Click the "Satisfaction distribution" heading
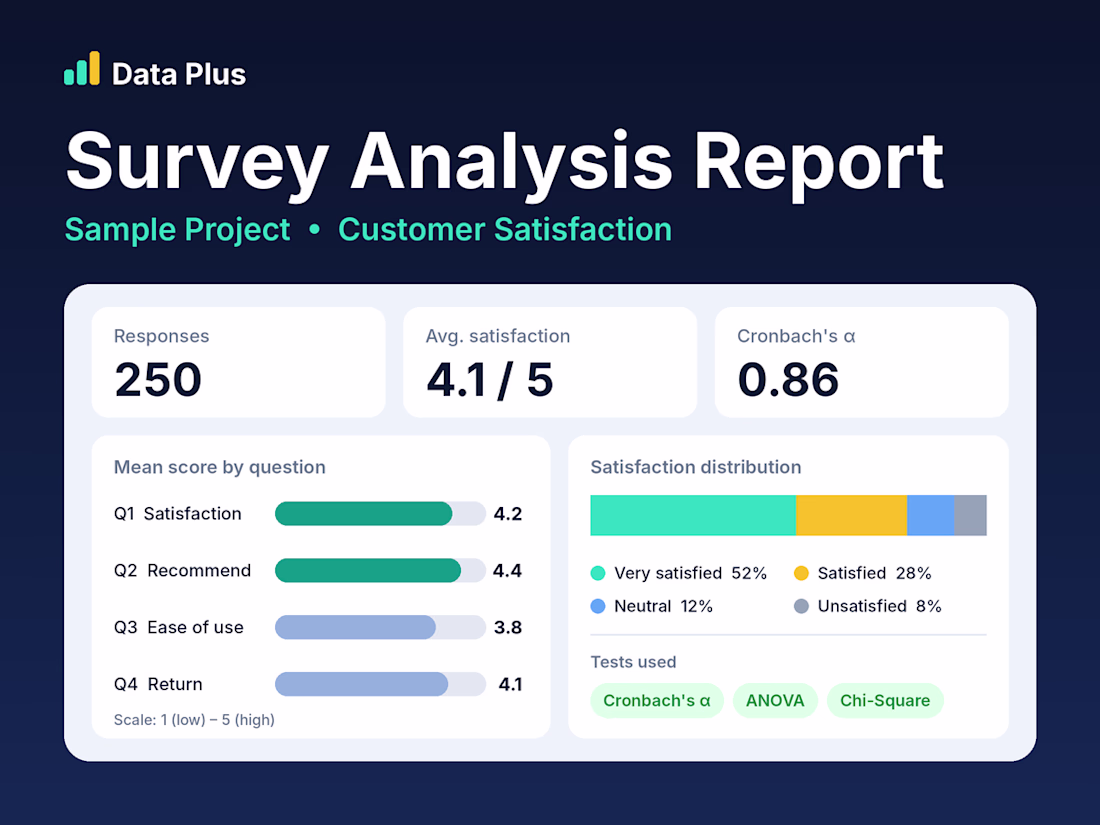This screenshot has height=825, width=1100. [696, 467]
